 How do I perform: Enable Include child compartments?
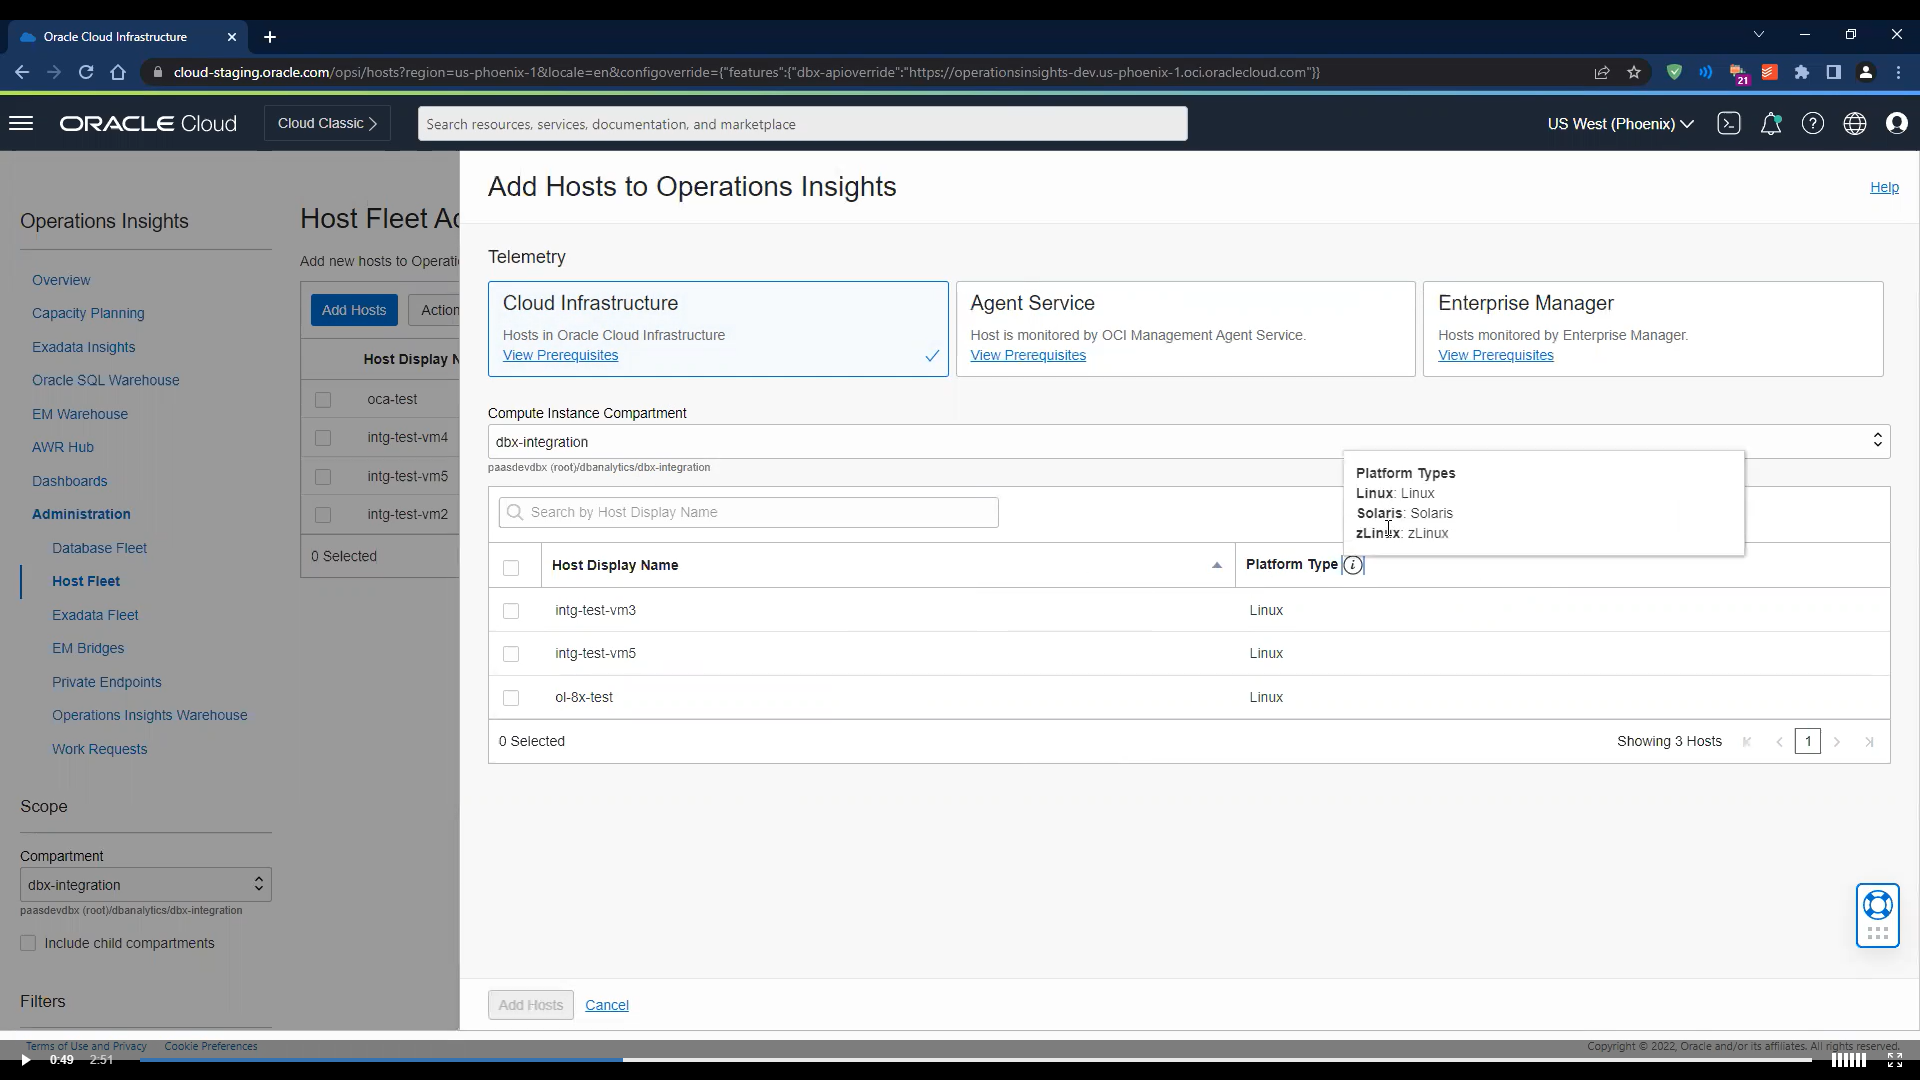29,943
